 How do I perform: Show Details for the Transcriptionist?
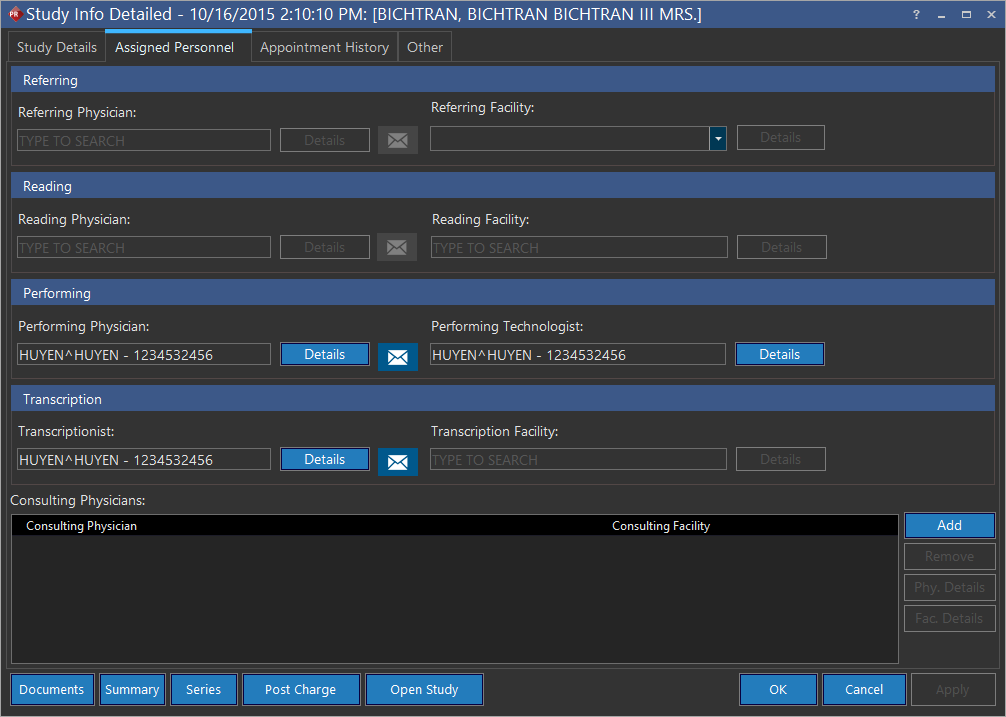click(x=324, y=459)
